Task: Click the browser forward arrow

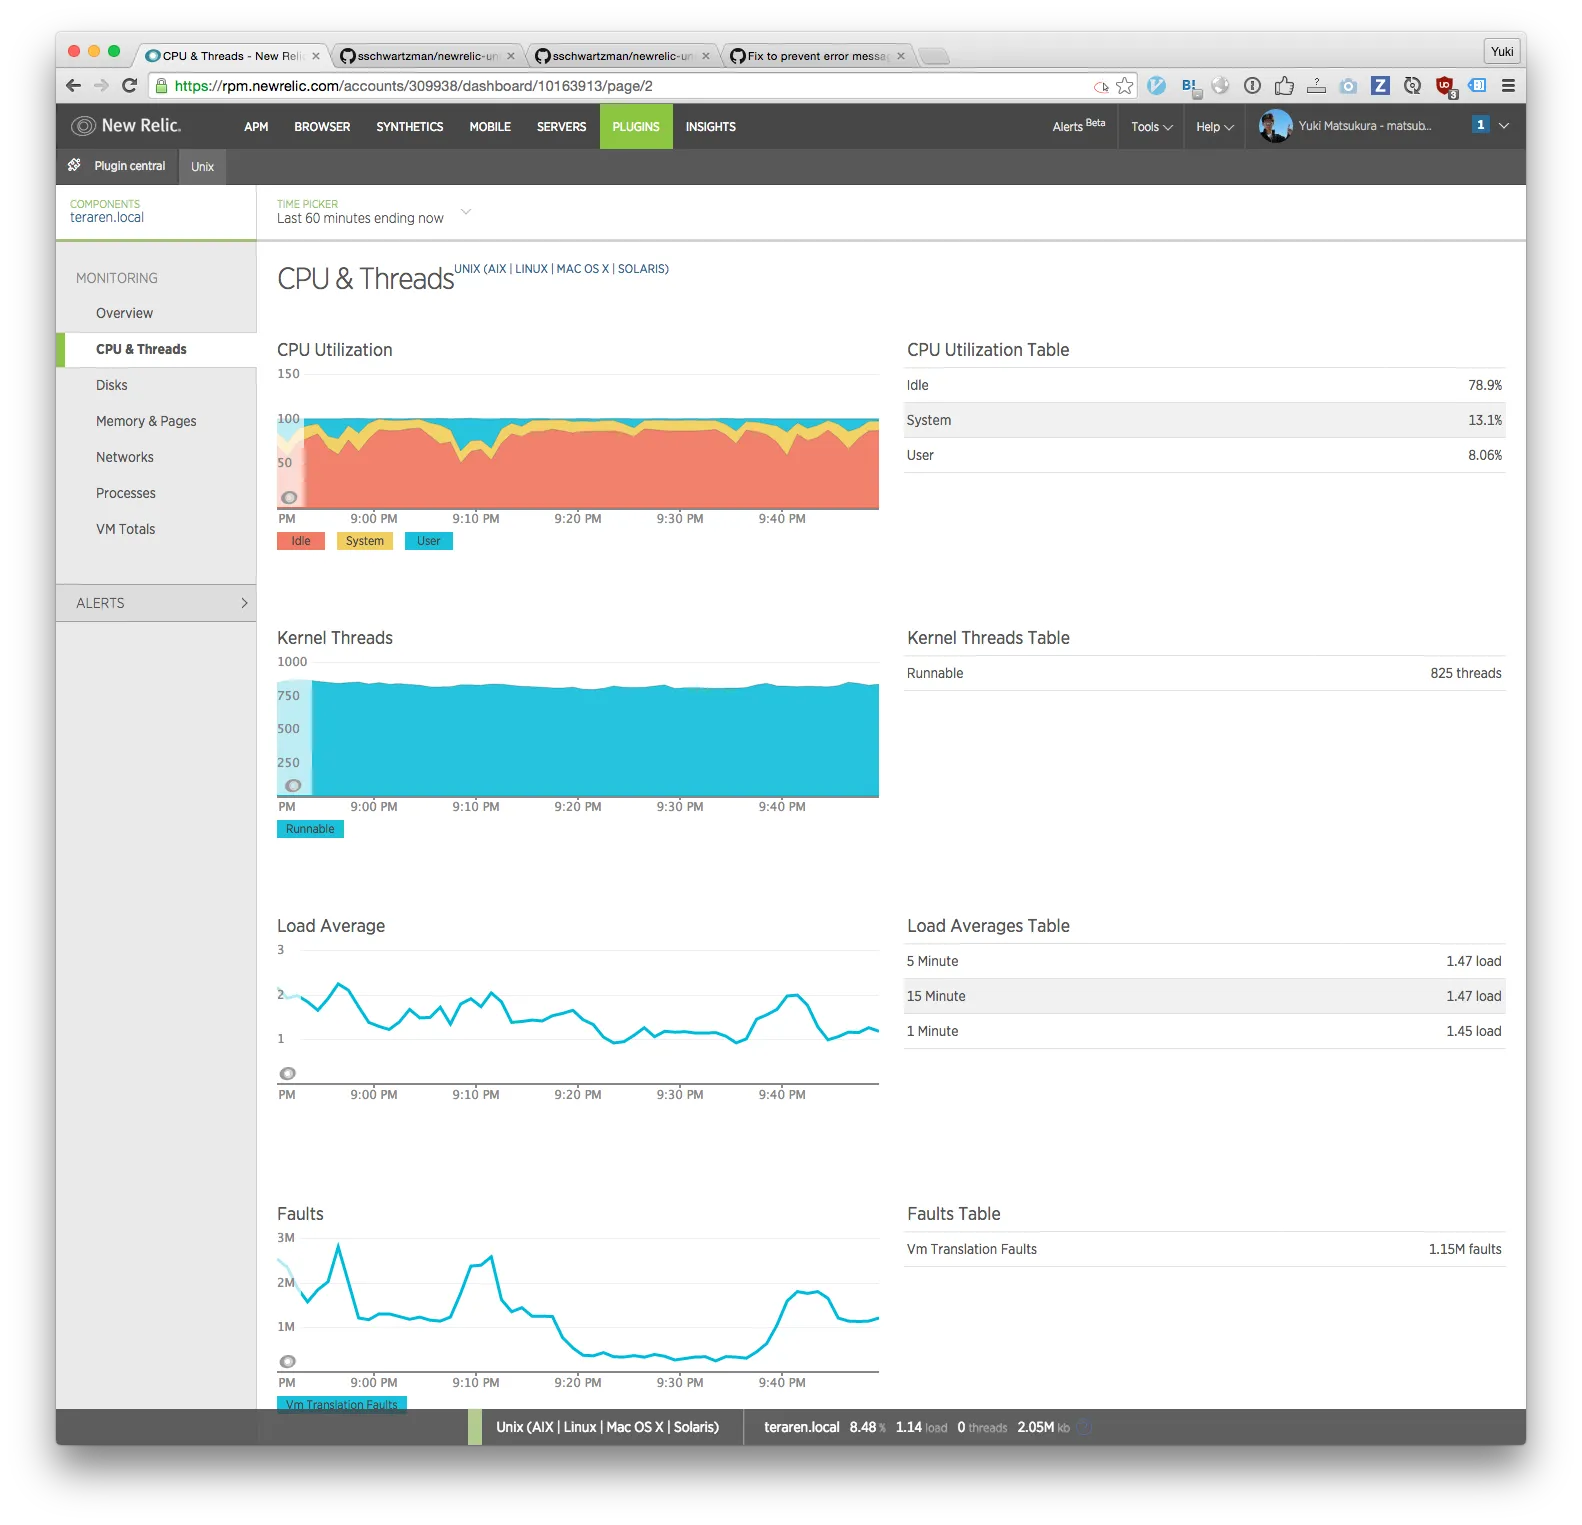Action: (x=101, y=86)
